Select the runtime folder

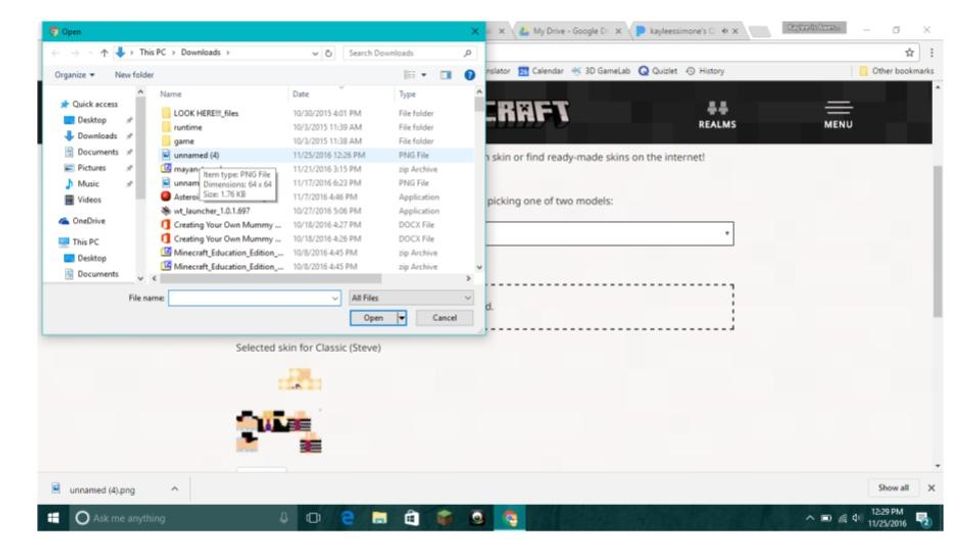click(x=181, y=127)
